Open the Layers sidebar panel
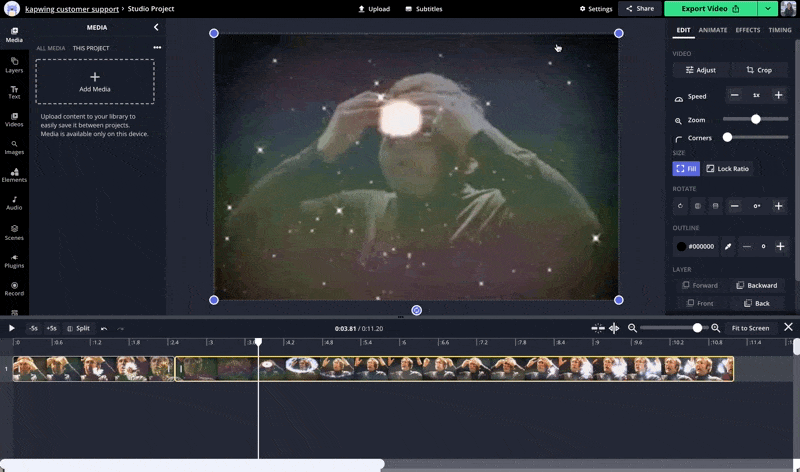This screenshot has width=800, height=472. point(14,65)
